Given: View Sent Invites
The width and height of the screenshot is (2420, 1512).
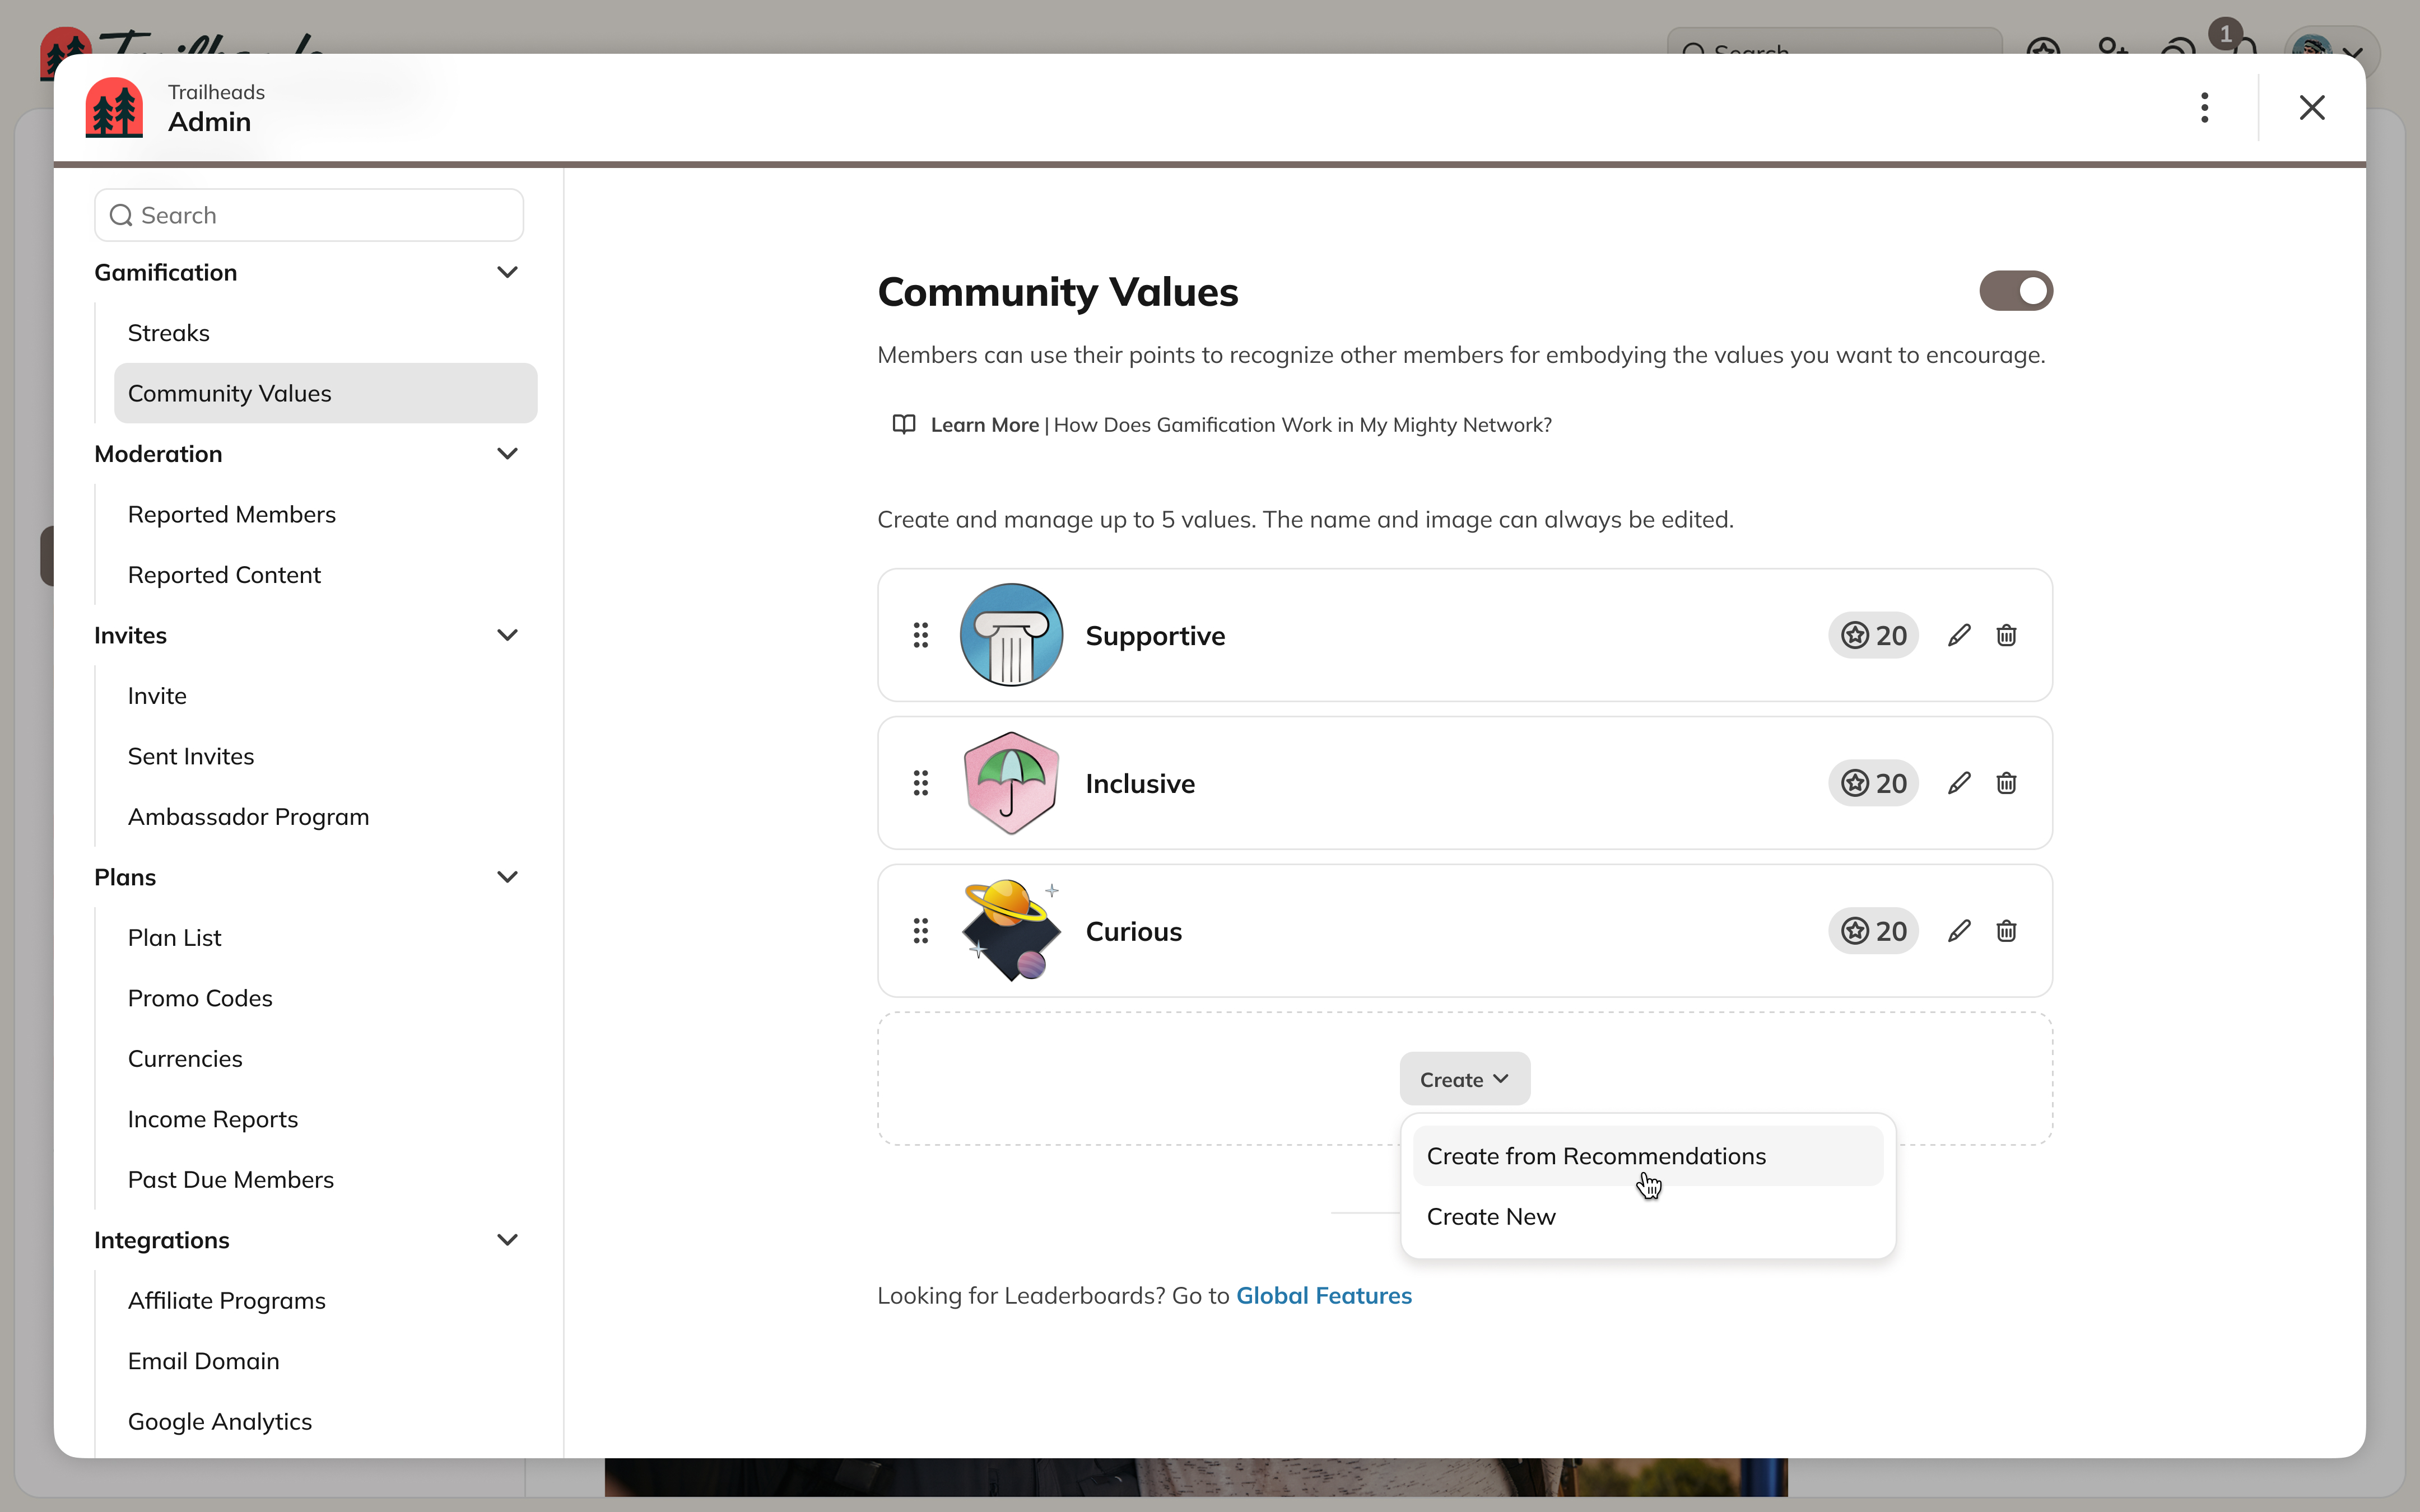Looking at the screenshot, I should point(325,756).
